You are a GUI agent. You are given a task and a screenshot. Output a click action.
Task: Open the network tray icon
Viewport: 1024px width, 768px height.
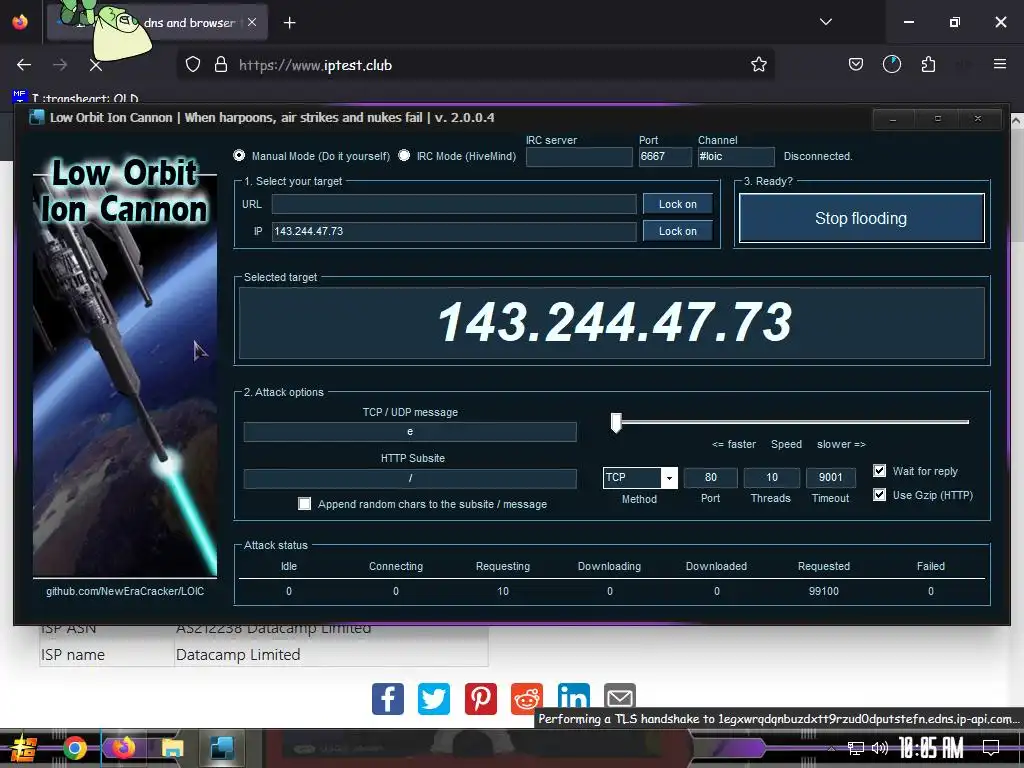856,748
